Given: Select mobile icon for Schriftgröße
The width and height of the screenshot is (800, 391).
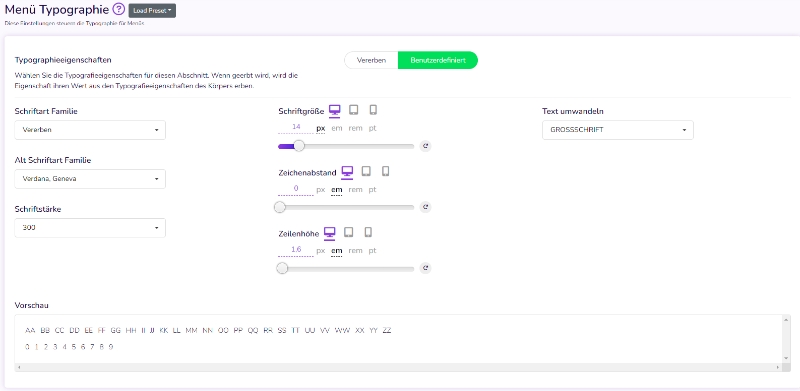Looking at the screenshot, I should pos(373,110).
